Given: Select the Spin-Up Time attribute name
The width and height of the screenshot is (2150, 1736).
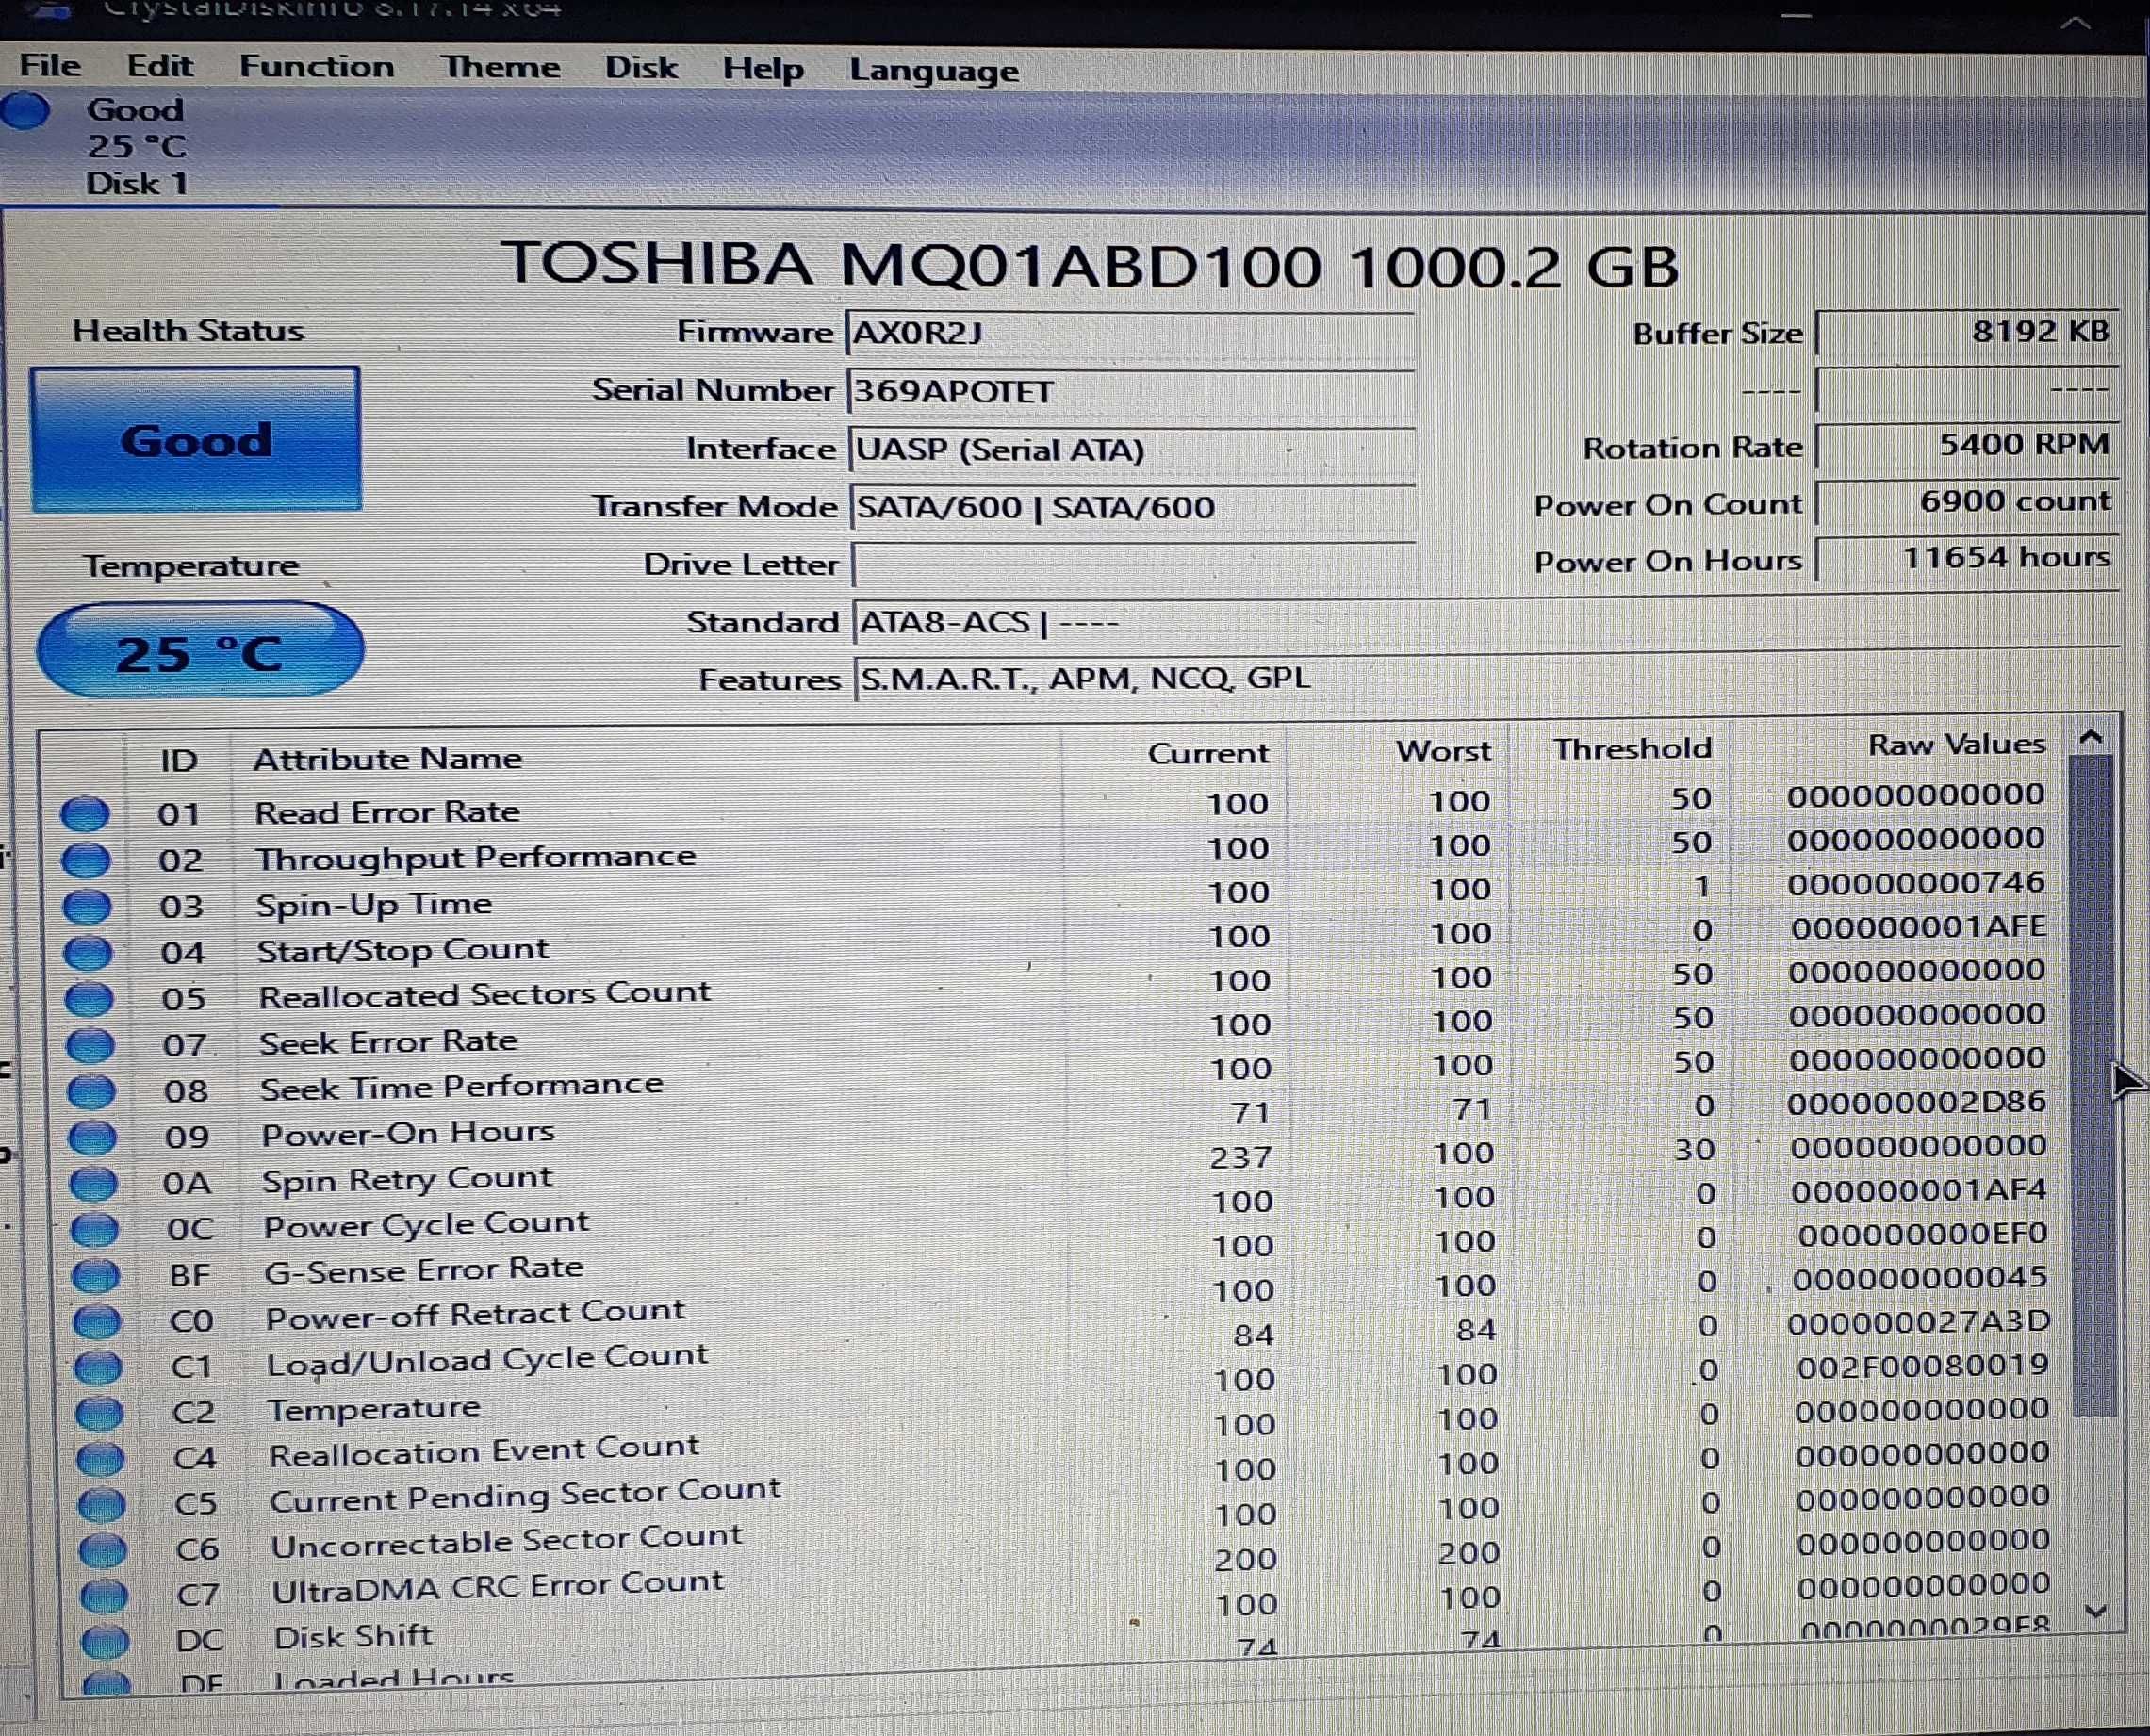Looking at the screenshot, I should pos(374,905).
